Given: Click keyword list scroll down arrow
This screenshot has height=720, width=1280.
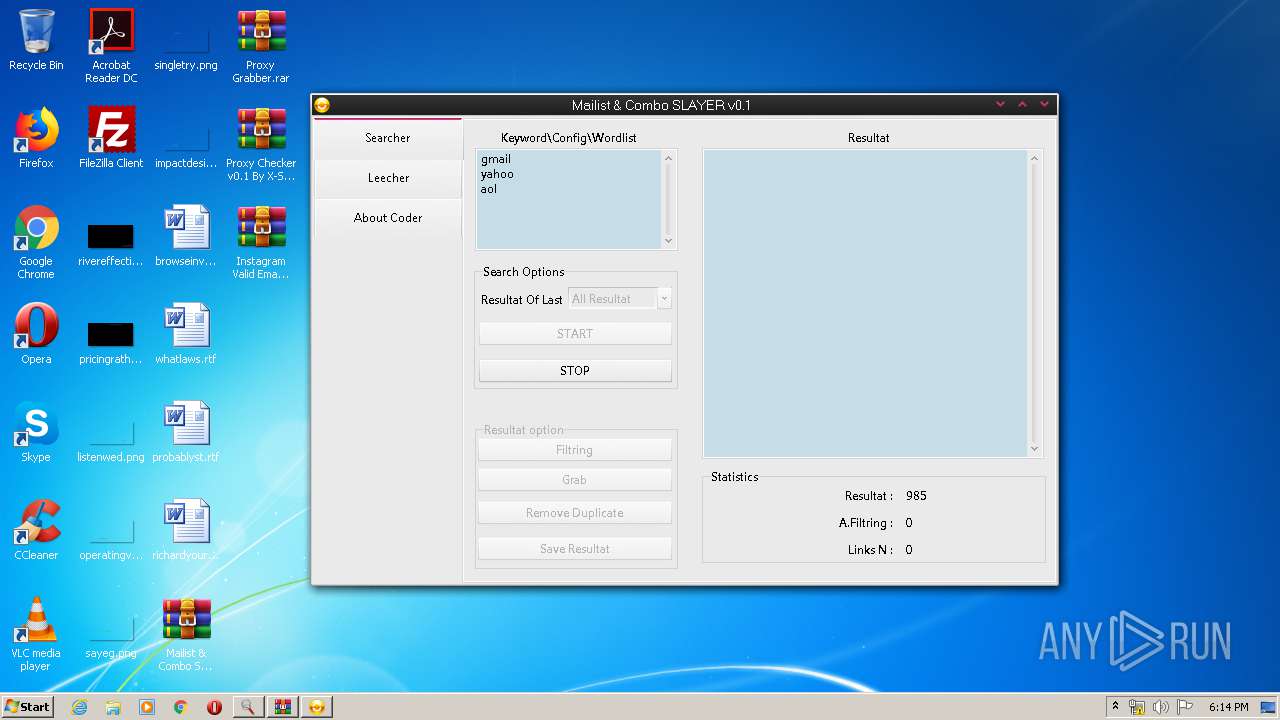Looking at the screenshot, I should tap(669, 241).
